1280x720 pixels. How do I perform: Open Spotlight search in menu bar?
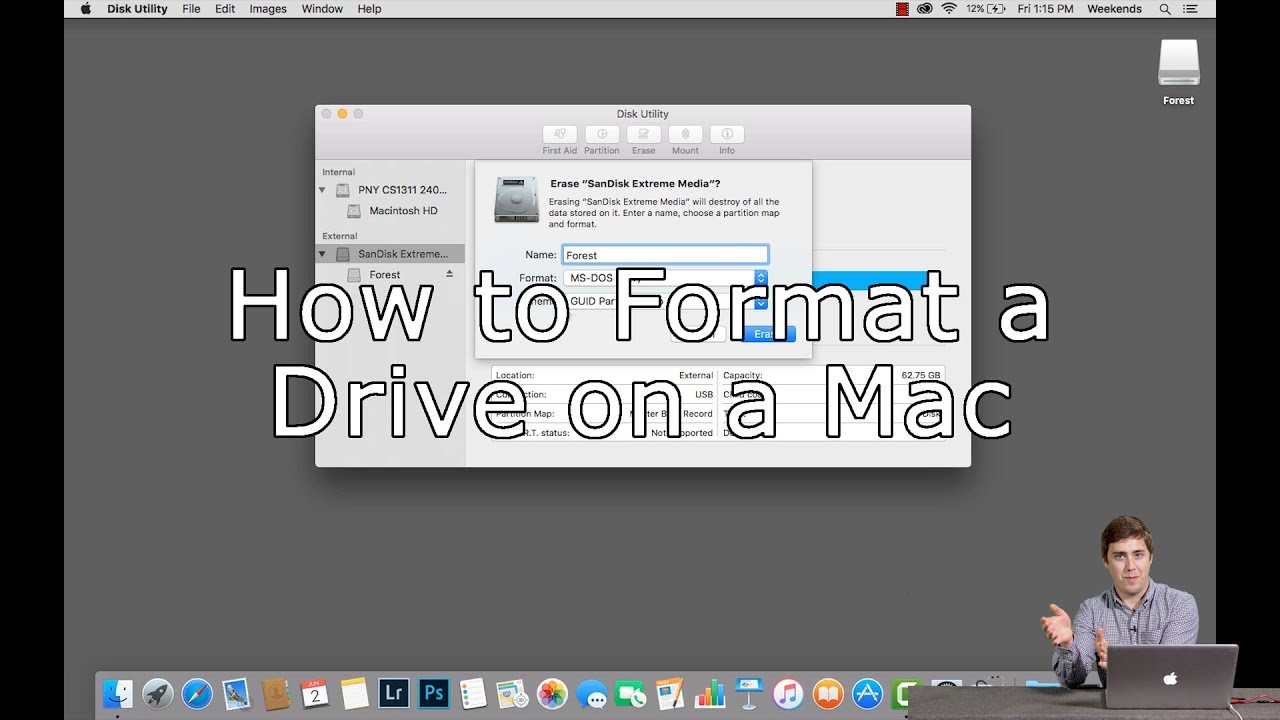pyautogui.click(x=1165, y=9)
